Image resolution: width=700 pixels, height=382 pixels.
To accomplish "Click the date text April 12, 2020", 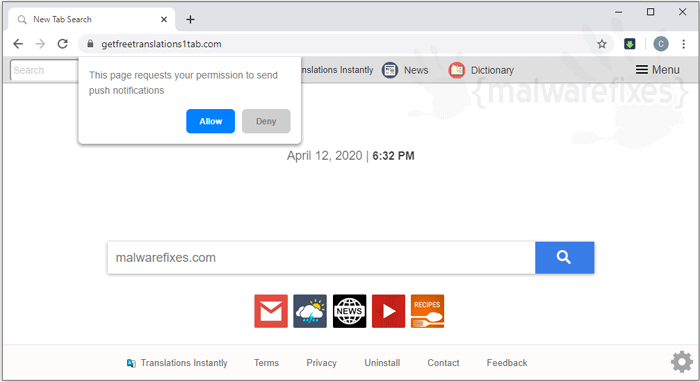I will (325, 156).
